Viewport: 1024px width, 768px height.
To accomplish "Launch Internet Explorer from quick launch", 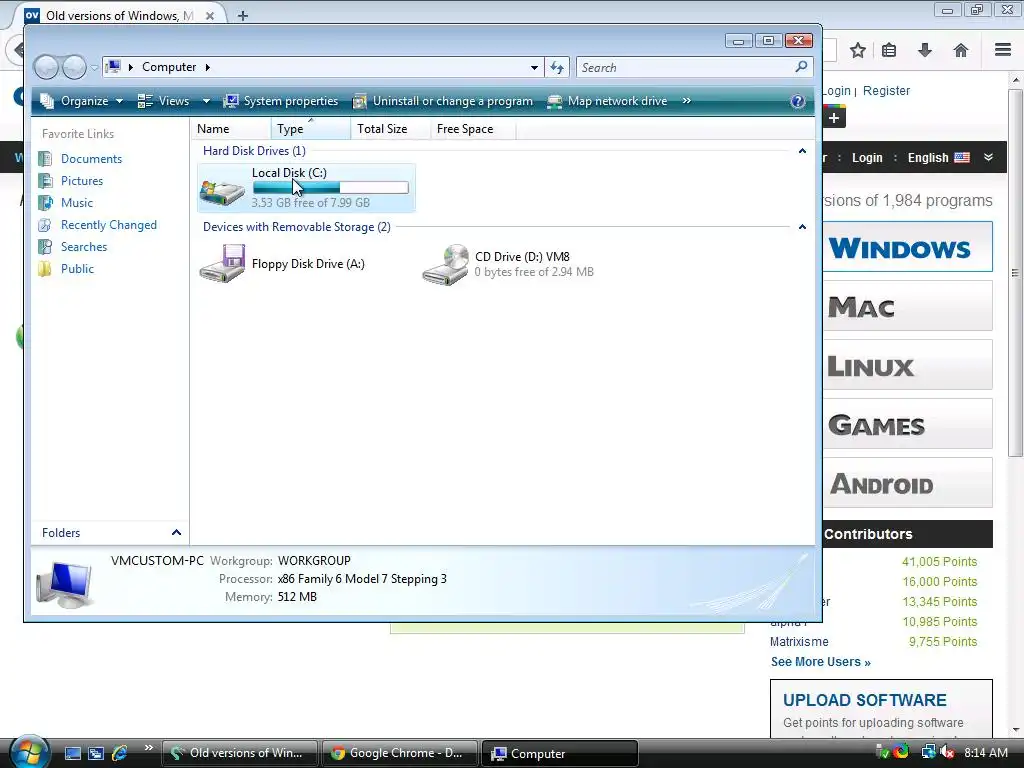I will tap(120, 753).
